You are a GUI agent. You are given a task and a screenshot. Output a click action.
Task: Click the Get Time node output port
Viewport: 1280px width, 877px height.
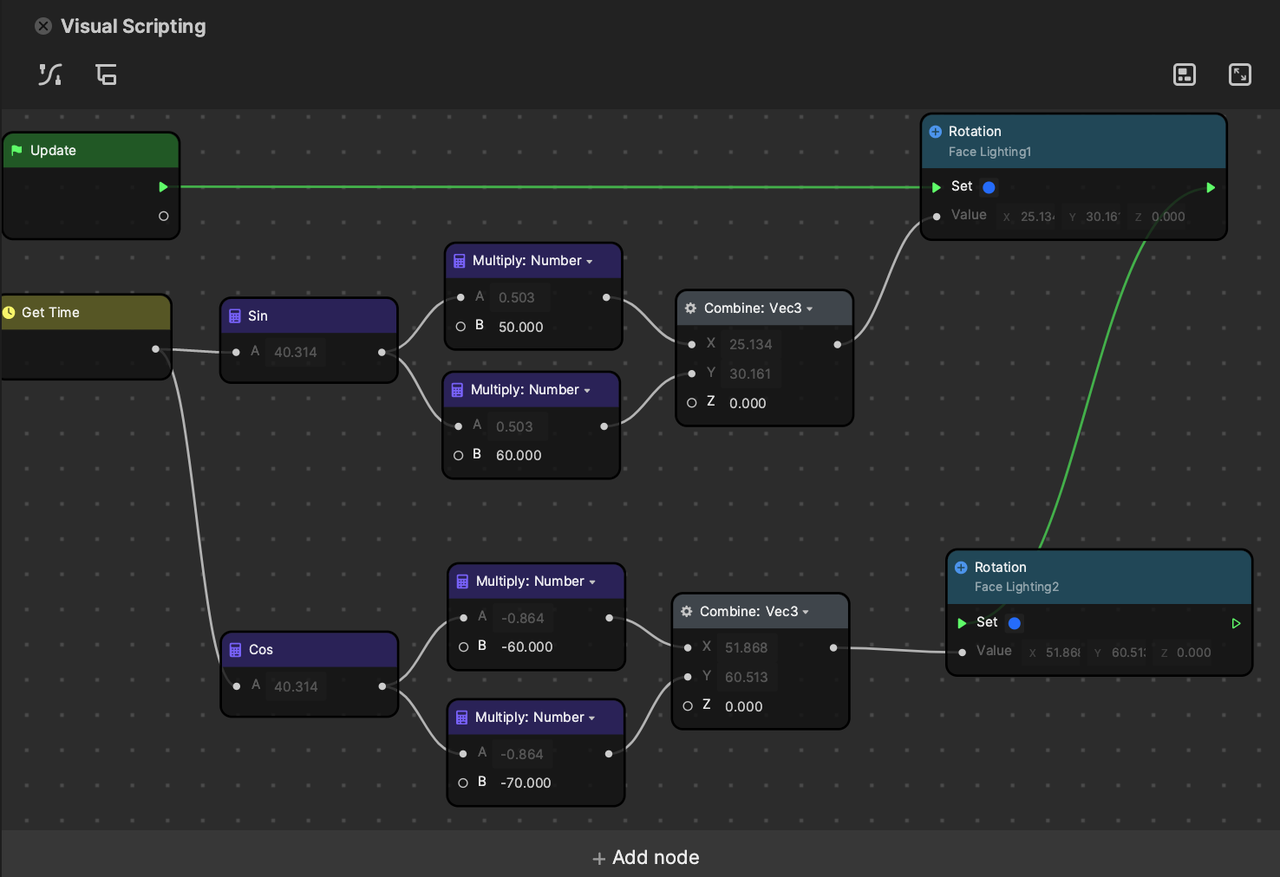pyautogui.click(x=155, y=349)
